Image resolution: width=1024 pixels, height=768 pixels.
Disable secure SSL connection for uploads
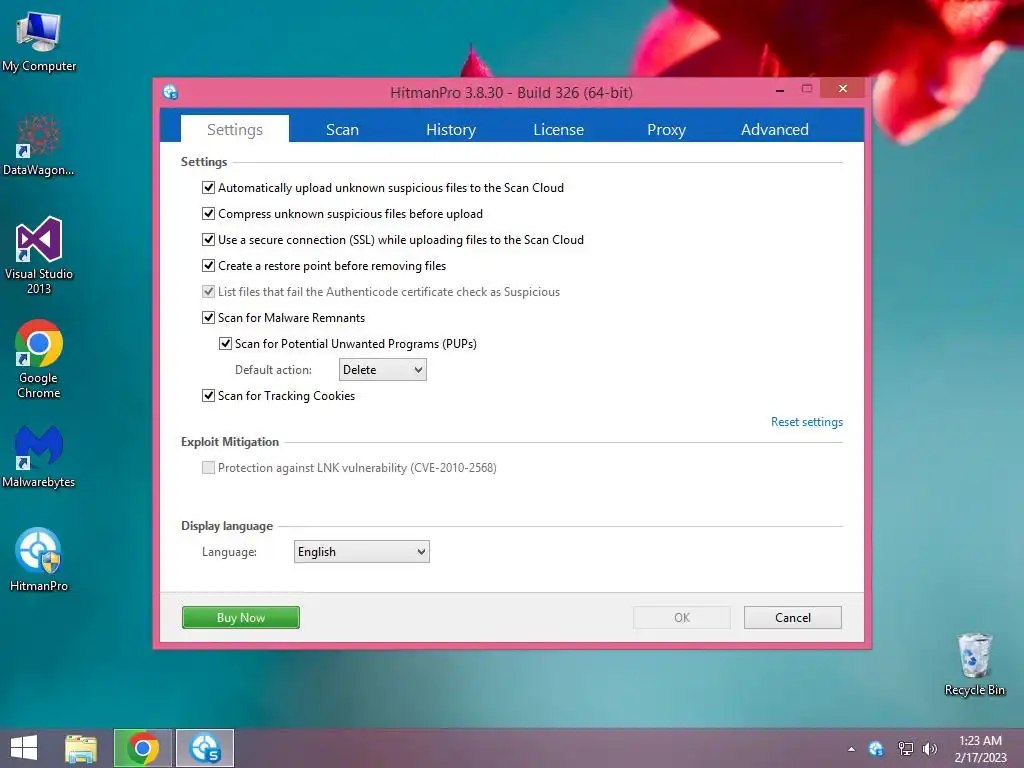(208, 240)
